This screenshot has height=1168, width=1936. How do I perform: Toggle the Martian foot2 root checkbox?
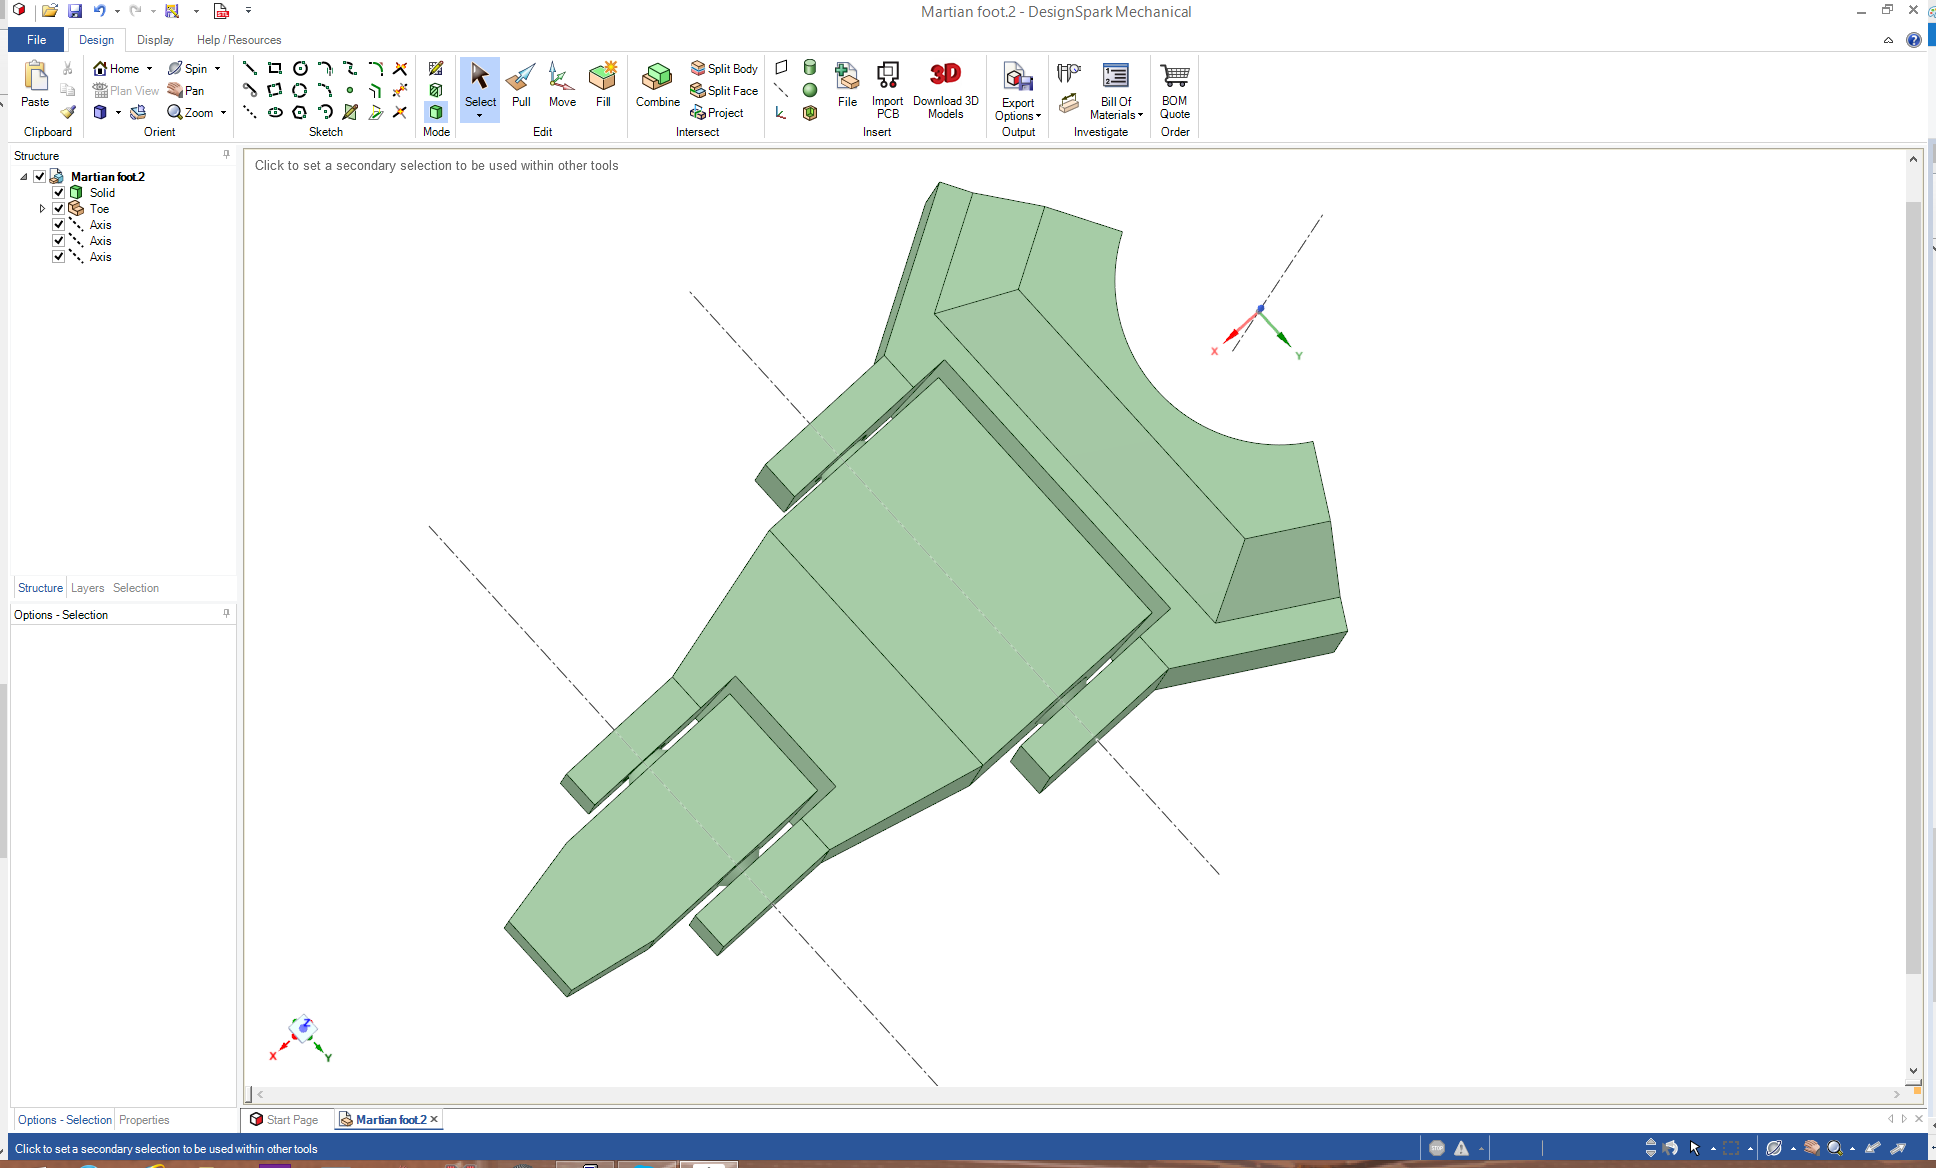tap(40, 176)
